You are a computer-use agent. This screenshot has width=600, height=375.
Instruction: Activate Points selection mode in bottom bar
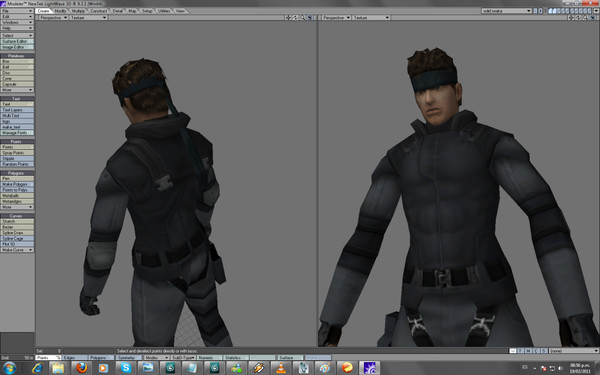48,357
